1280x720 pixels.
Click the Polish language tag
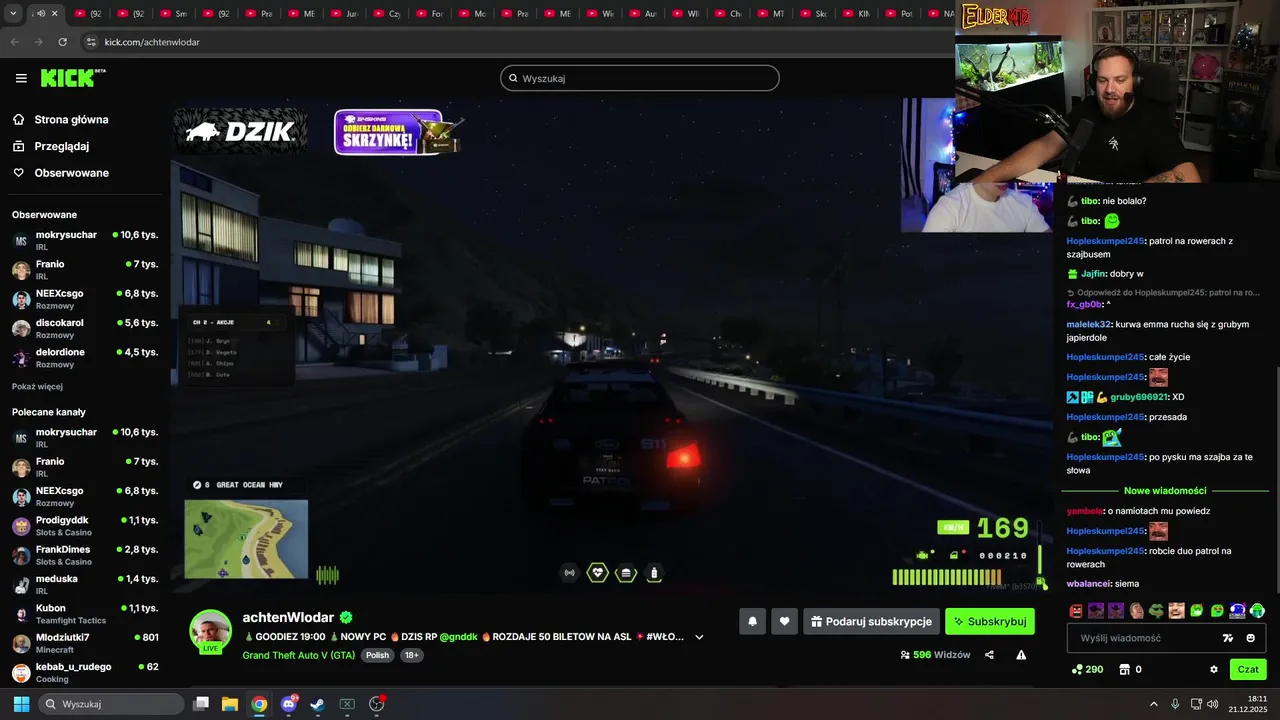(x=377, y=655)
